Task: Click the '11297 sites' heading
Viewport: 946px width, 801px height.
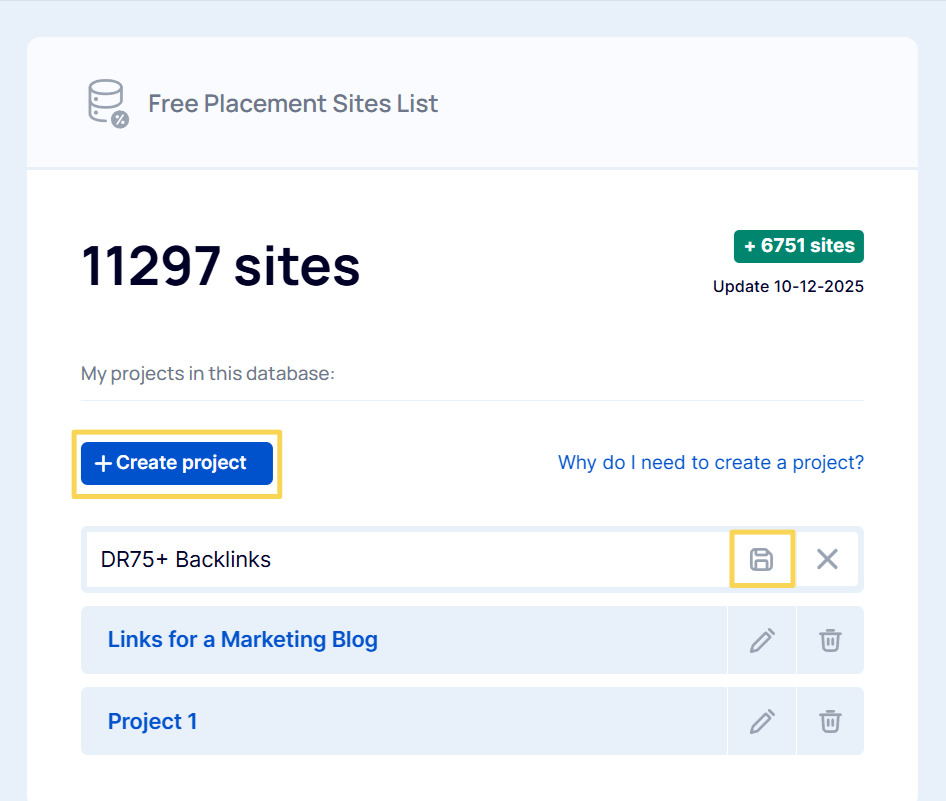Action: [x=220, y=266]
